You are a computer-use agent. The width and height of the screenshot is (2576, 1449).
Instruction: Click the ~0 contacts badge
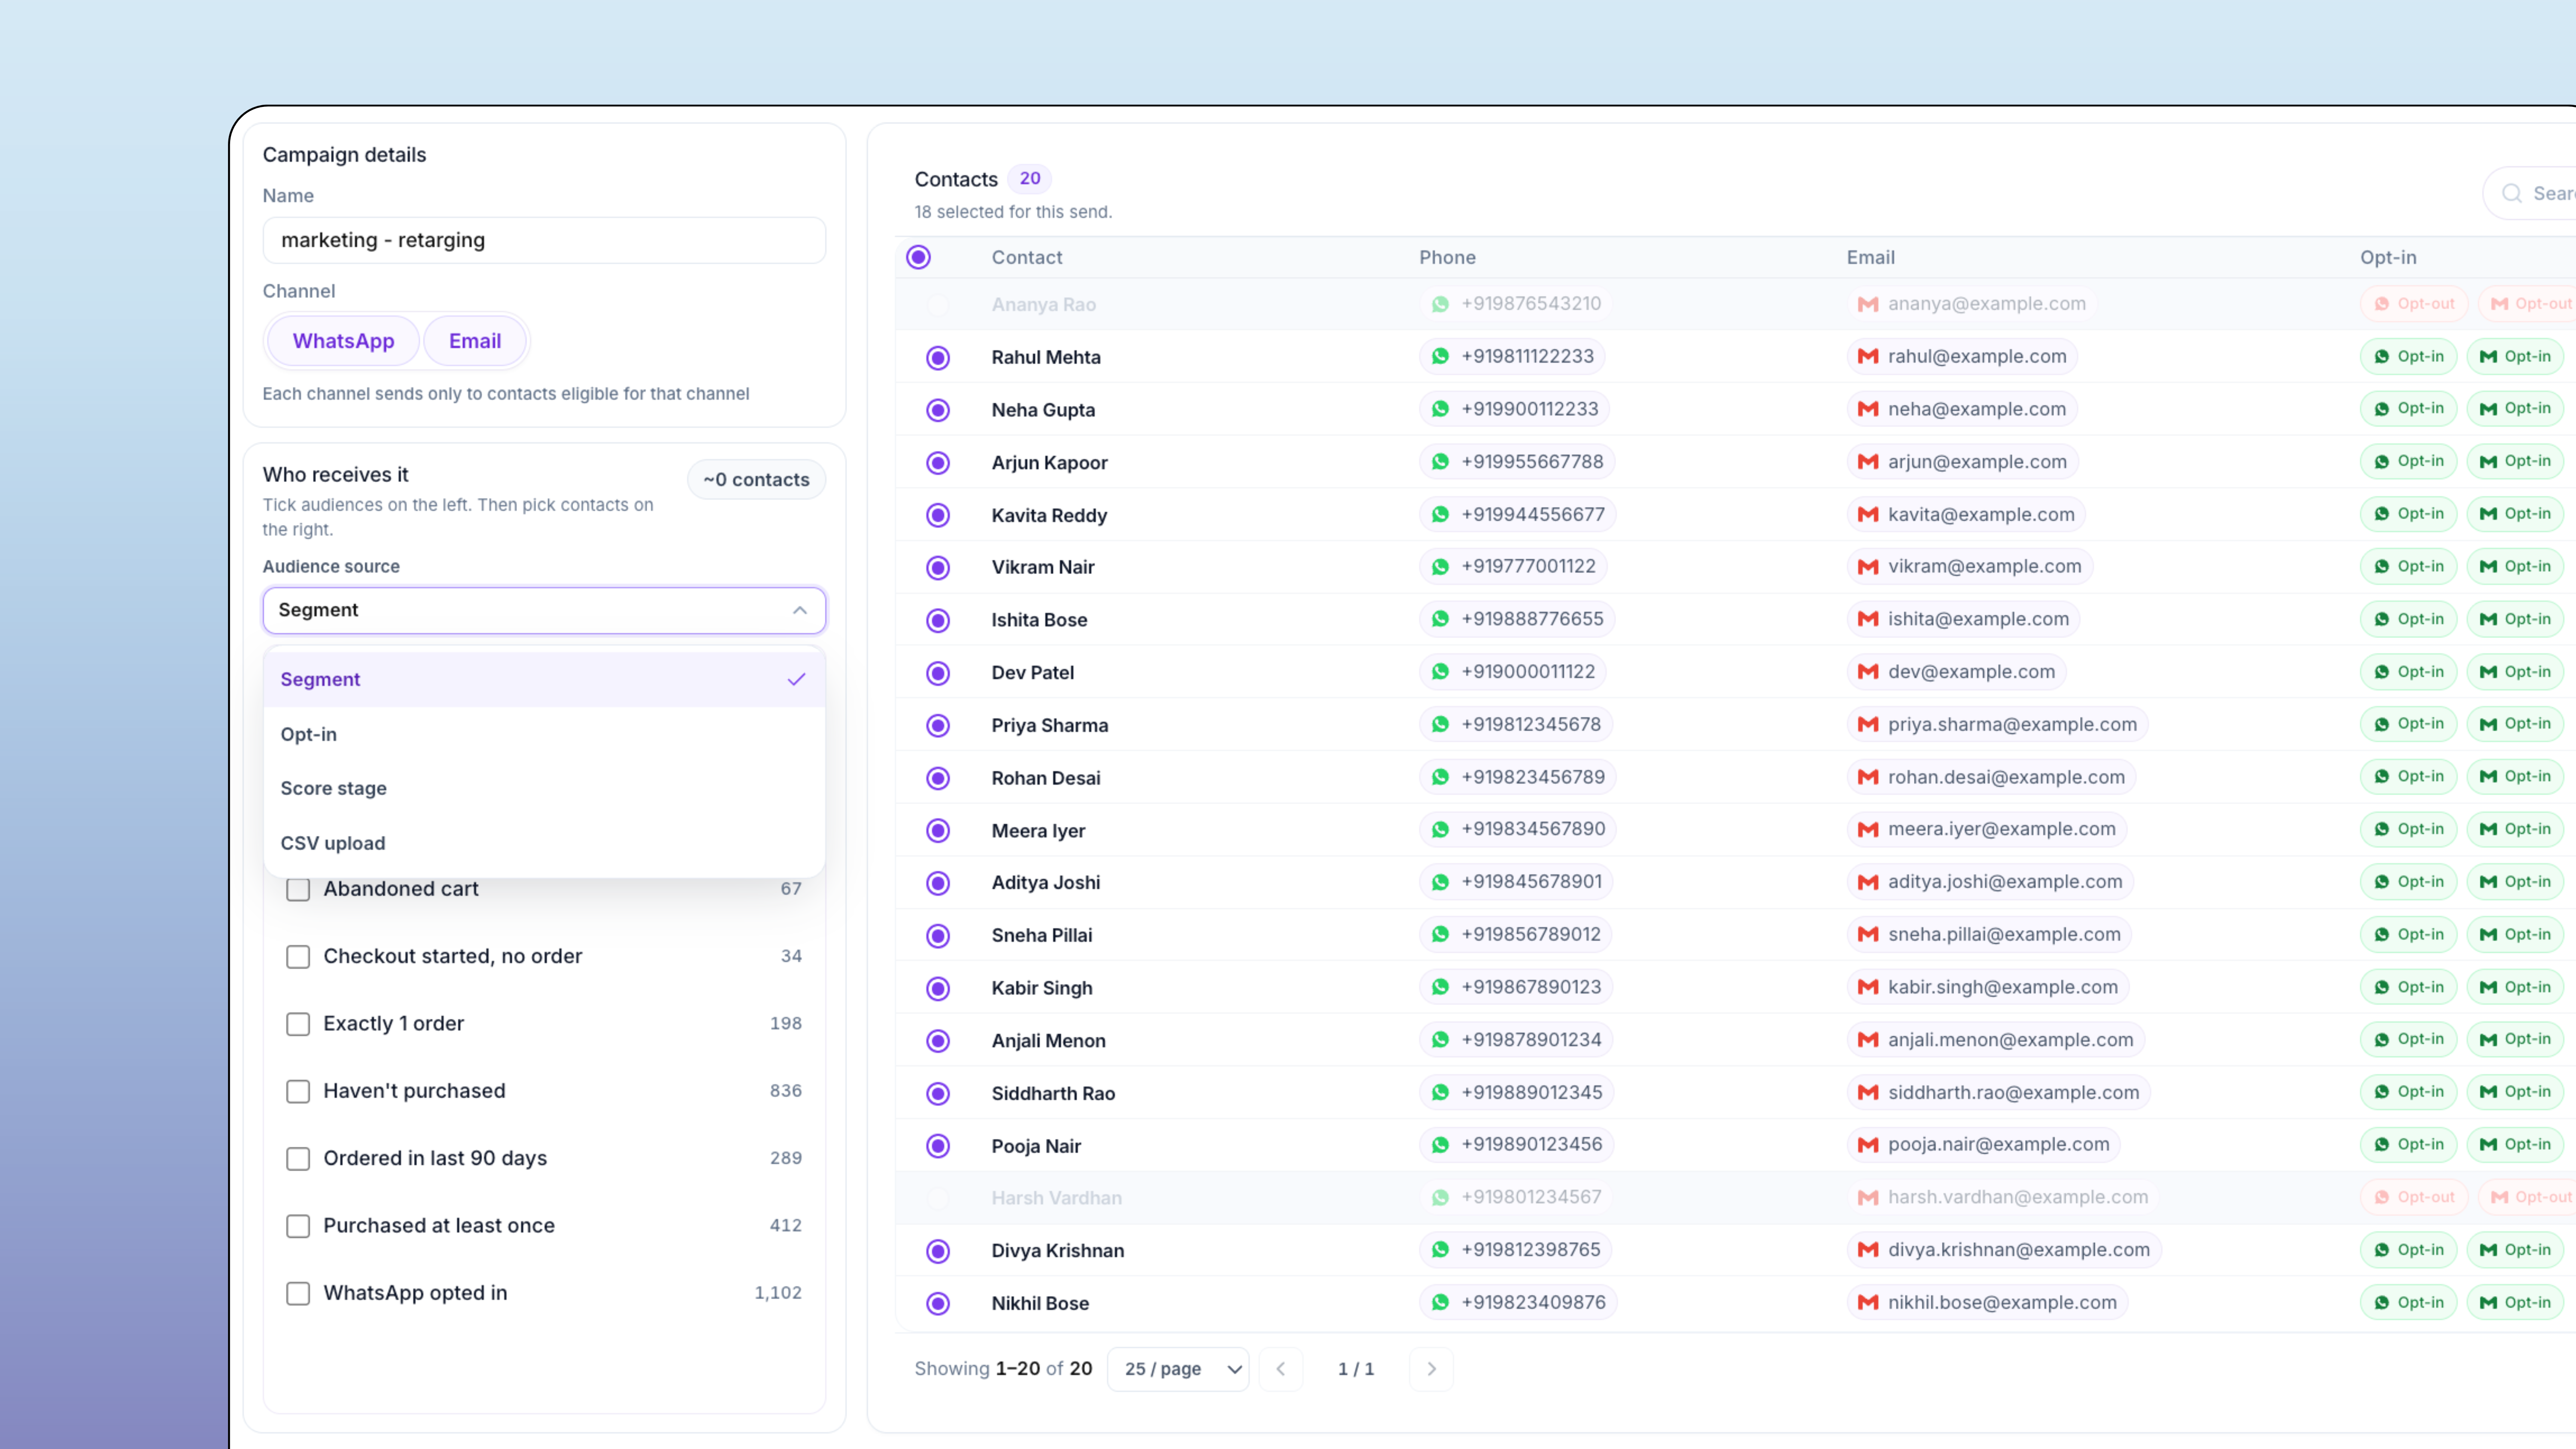tap(756, 479)
